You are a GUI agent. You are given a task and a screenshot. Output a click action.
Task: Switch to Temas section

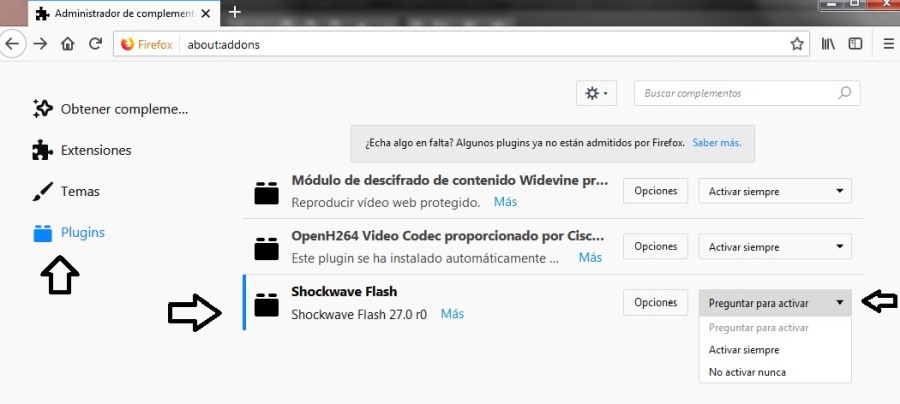[66, 192]
